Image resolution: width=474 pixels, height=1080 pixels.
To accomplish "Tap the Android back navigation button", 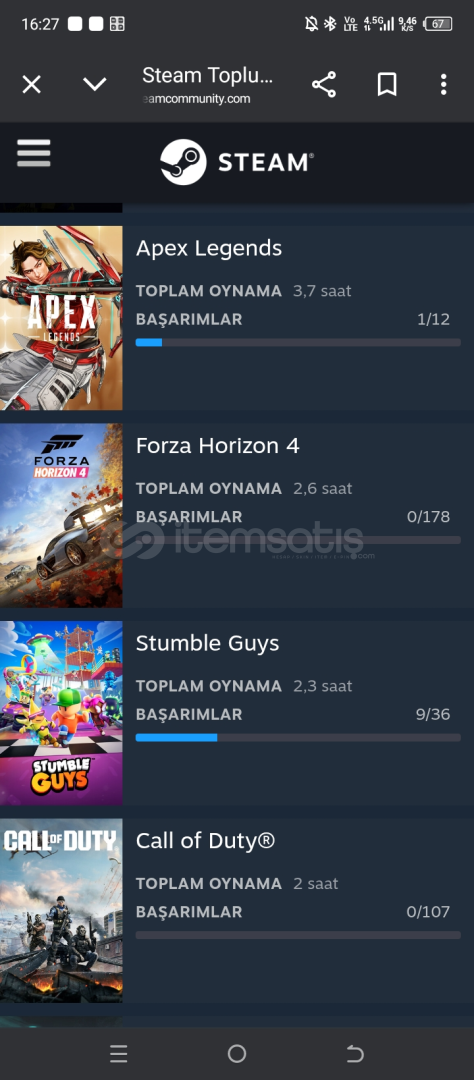I will pyautogui.click(x=355, y=1053).
